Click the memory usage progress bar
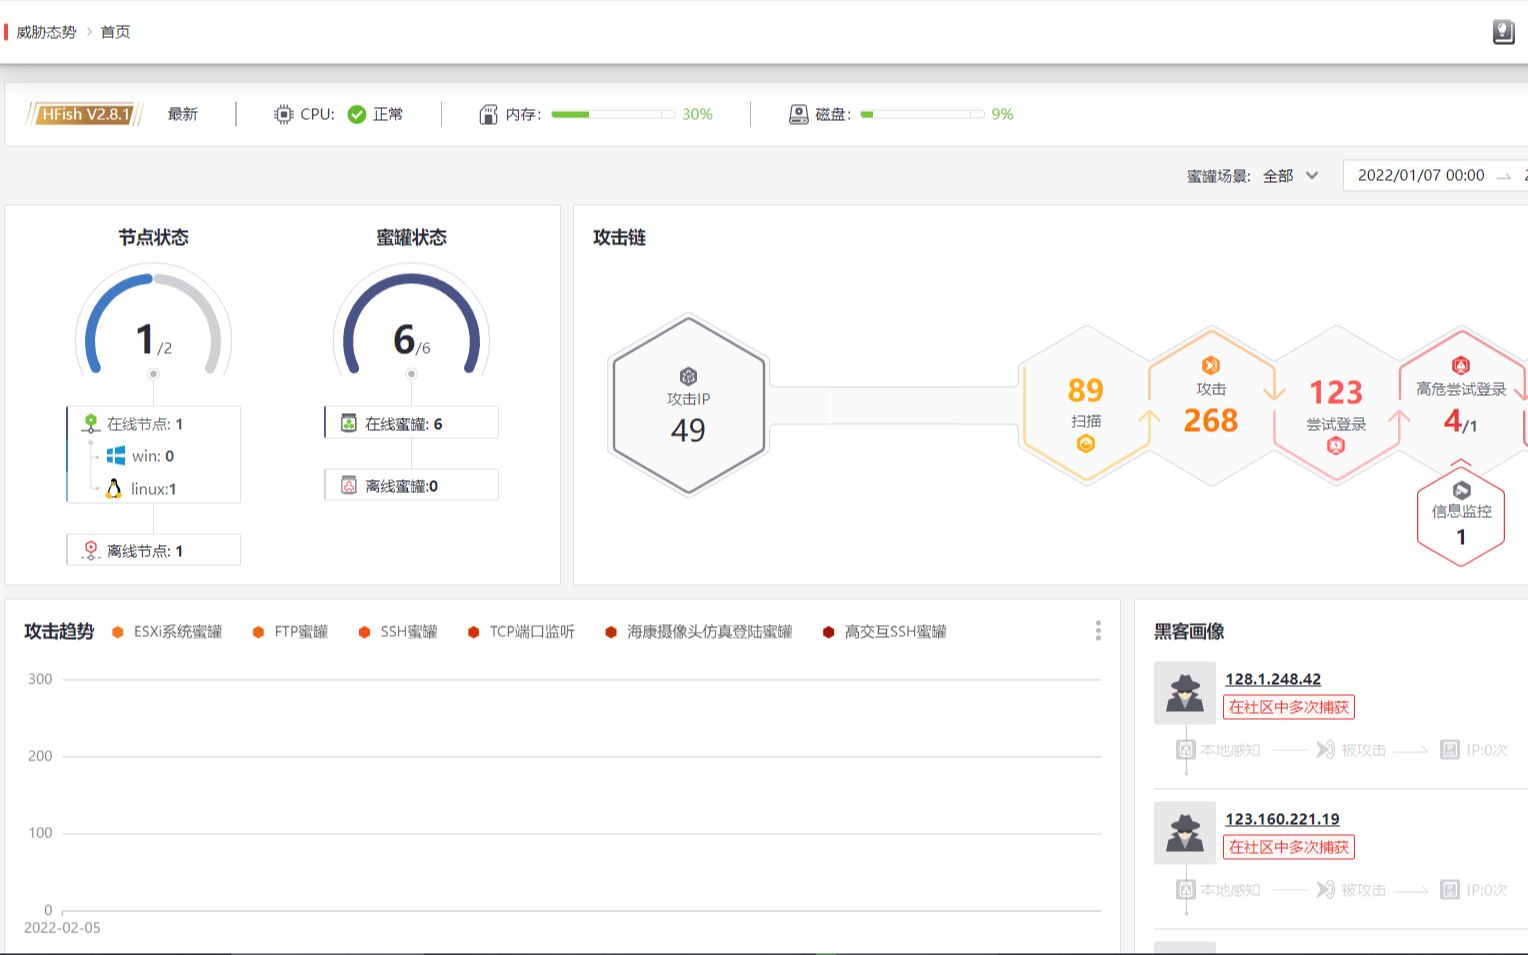1528x955 pixels. 613,114
